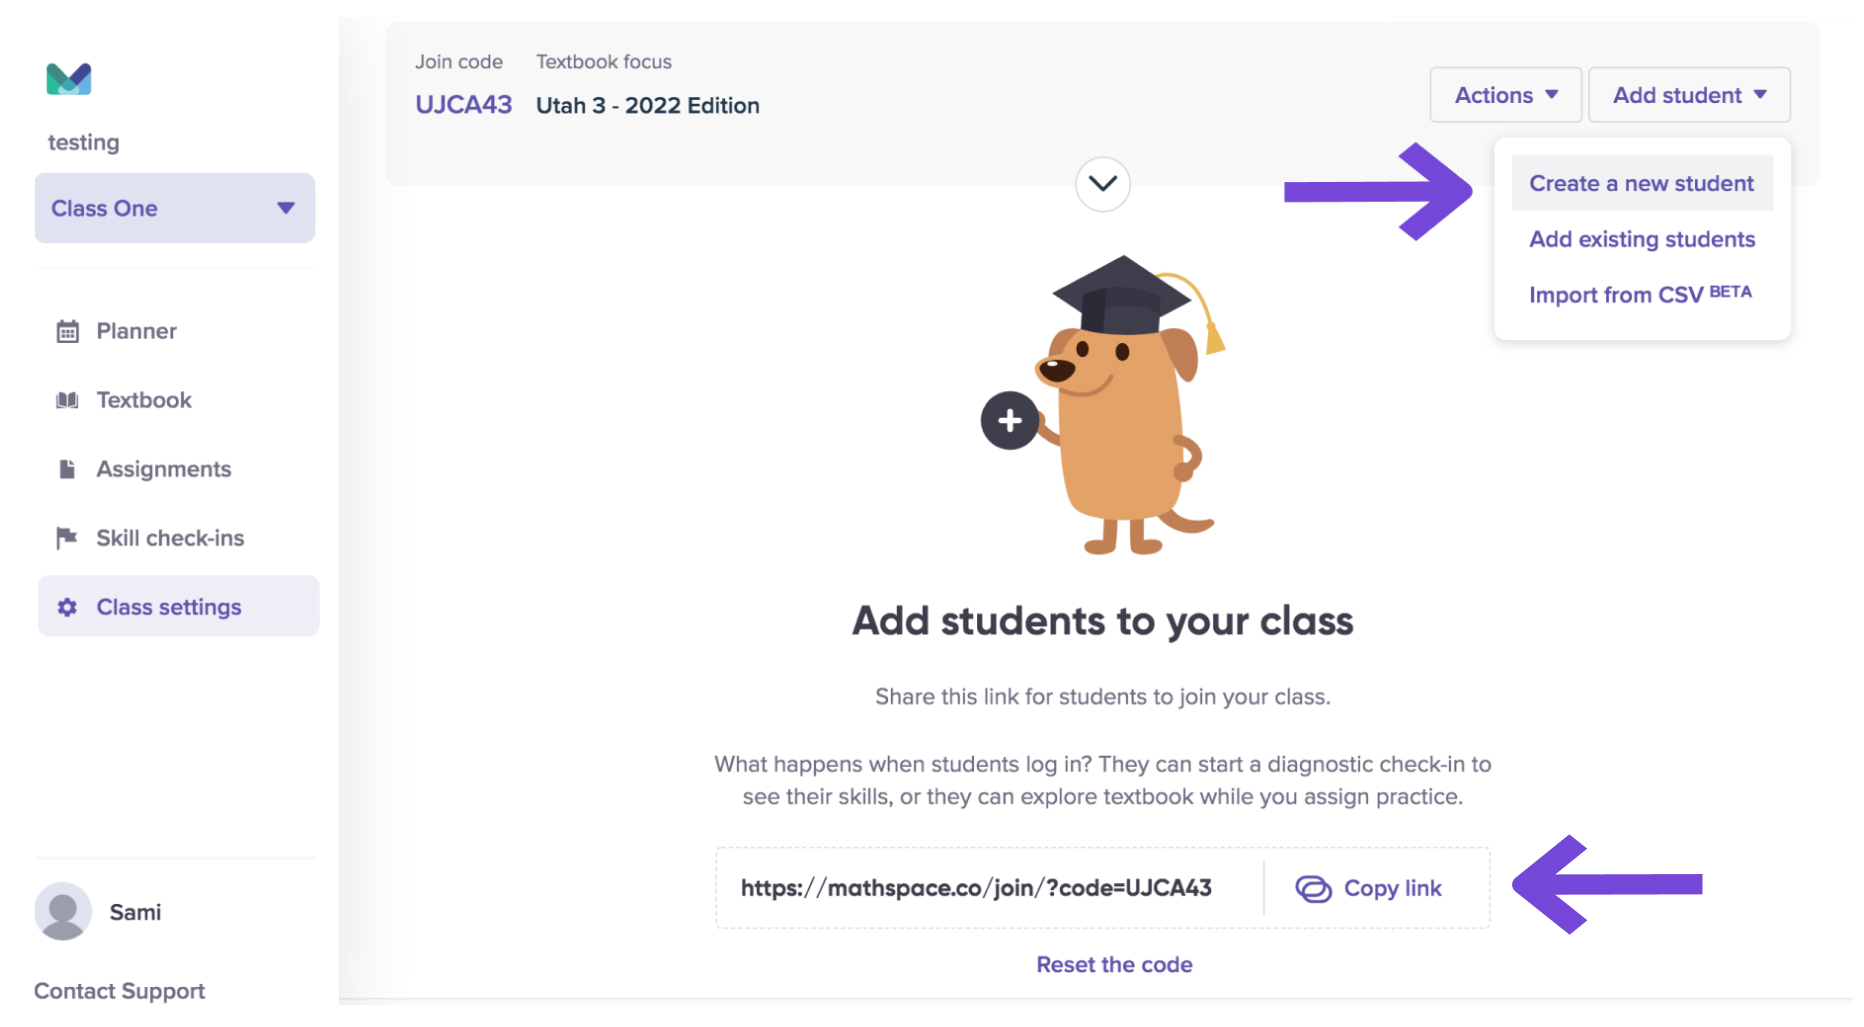Click the join link URL field
This screenshot has width=1864, height=1027.
tap(989, 888)
